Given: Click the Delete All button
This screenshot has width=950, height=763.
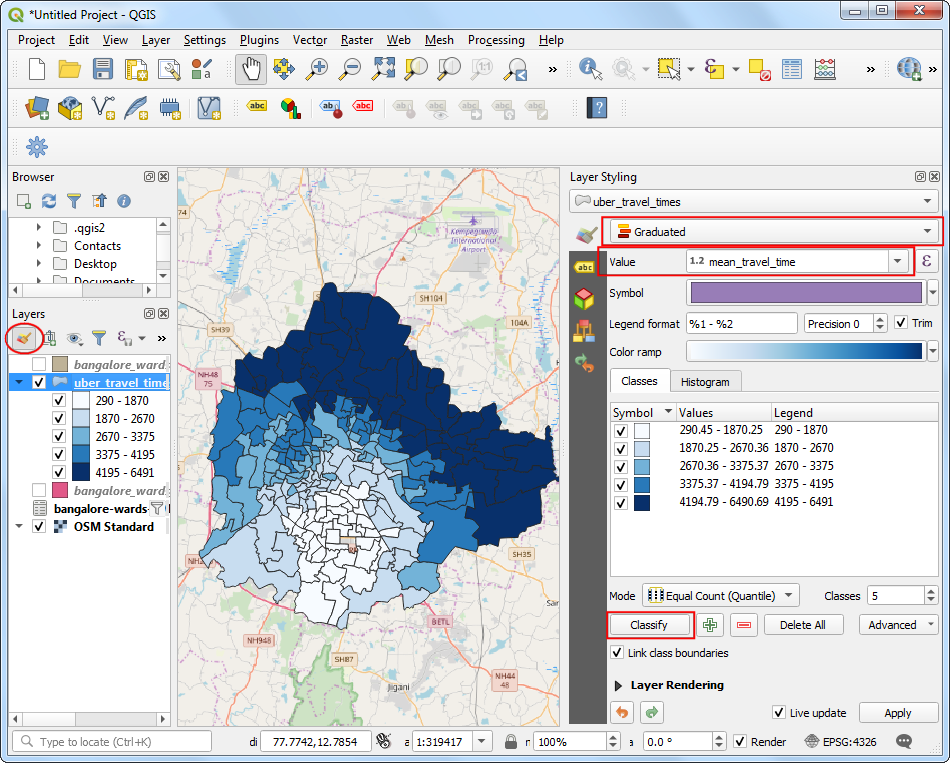Looking at the screenshot, I should pyautogui.click(x=802, y=625).
